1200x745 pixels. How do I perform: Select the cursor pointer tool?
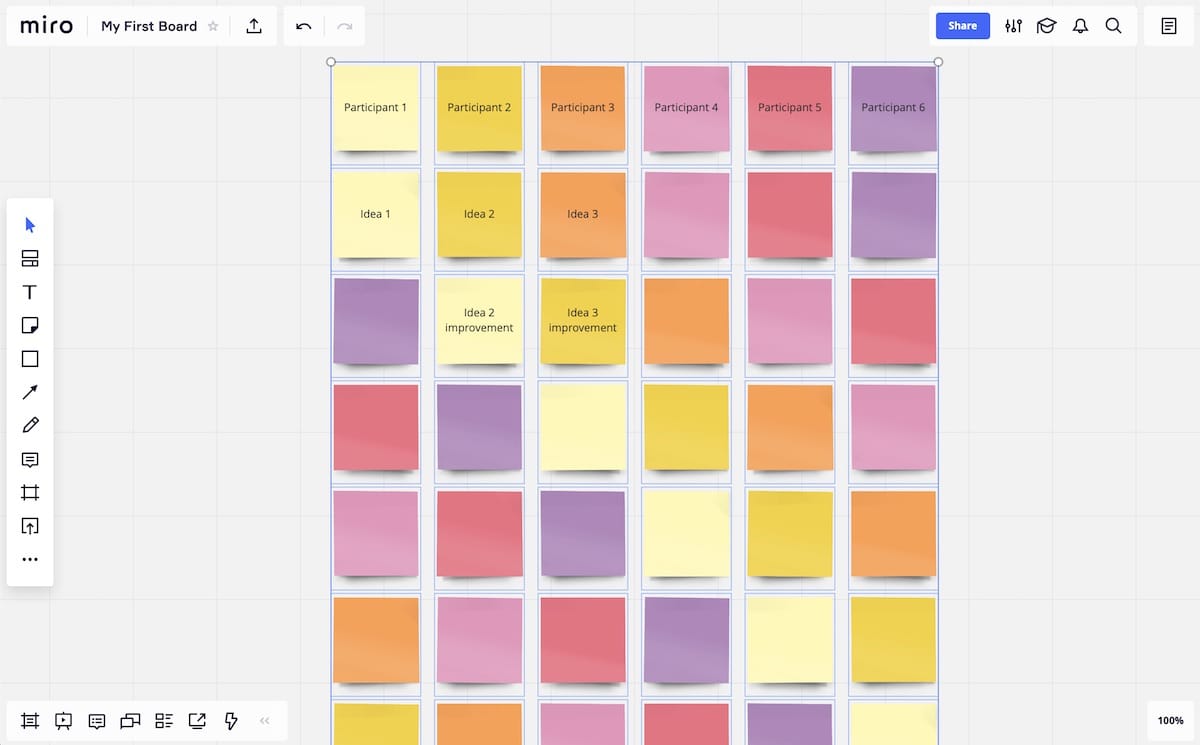30,225
